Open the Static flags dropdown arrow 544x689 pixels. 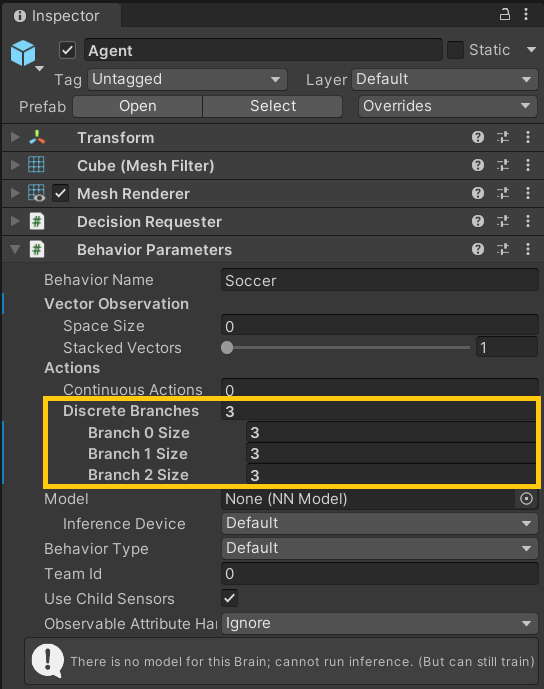(x=531, y=50)
